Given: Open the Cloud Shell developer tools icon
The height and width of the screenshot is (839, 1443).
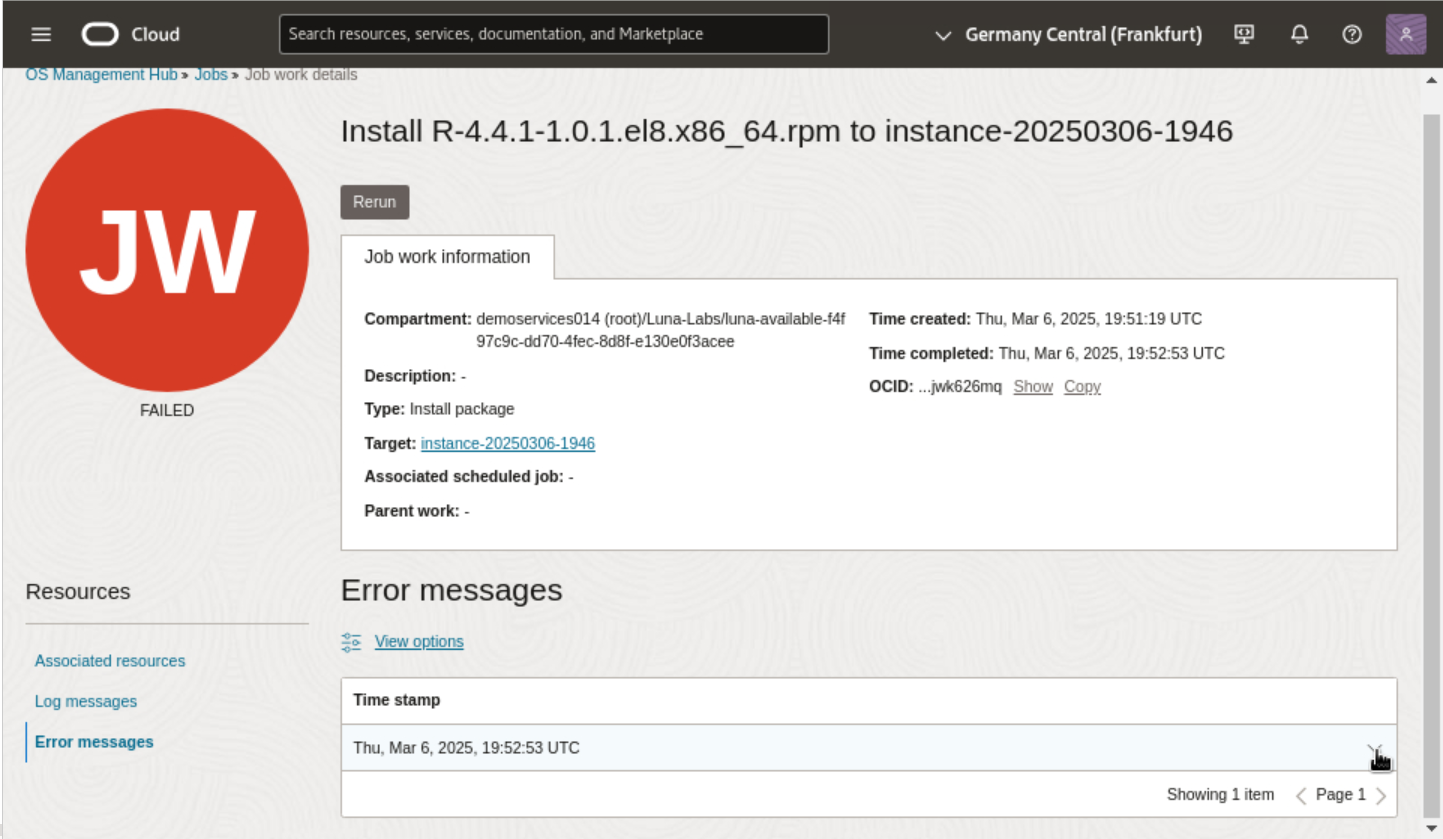Looking at the screenshot, I should [x=1245, y=34].
